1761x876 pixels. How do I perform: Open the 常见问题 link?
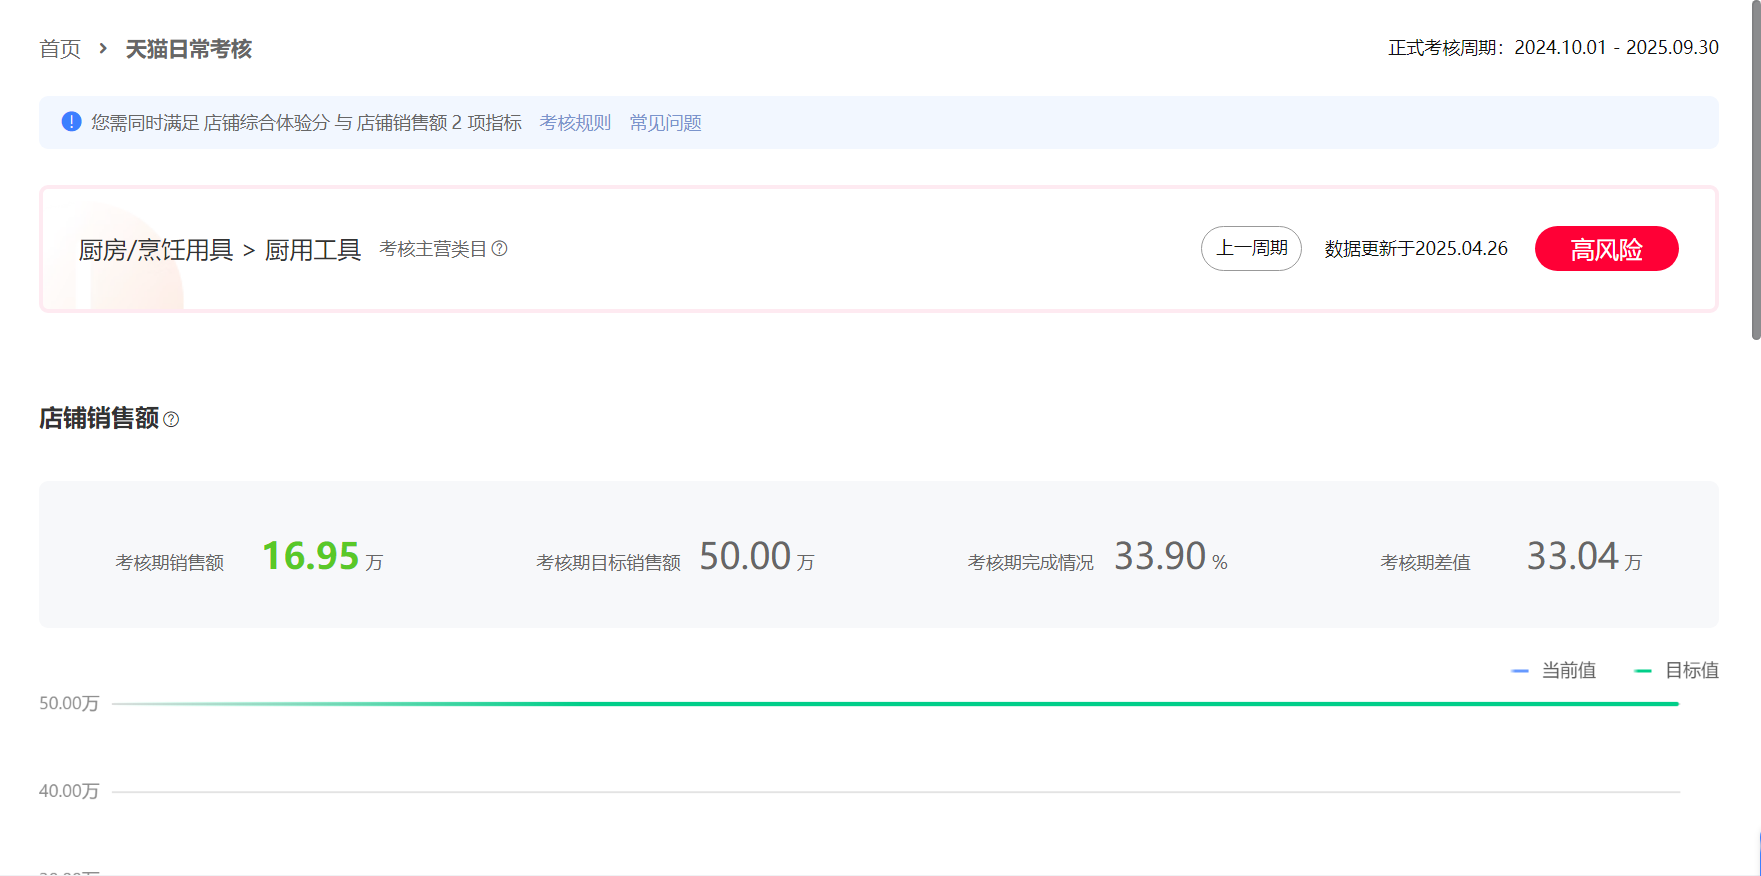click(665, 123)
